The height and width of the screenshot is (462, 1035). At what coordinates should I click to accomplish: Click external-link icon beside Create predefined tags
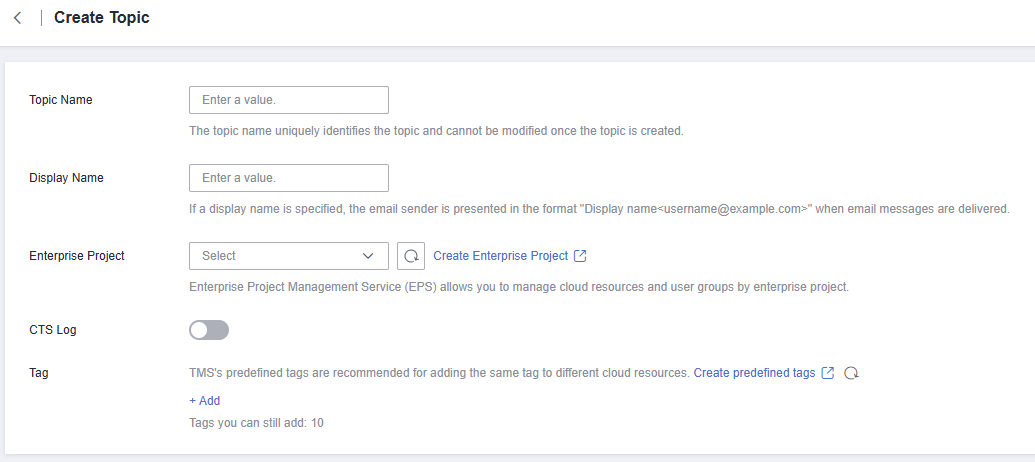(828, 373)
